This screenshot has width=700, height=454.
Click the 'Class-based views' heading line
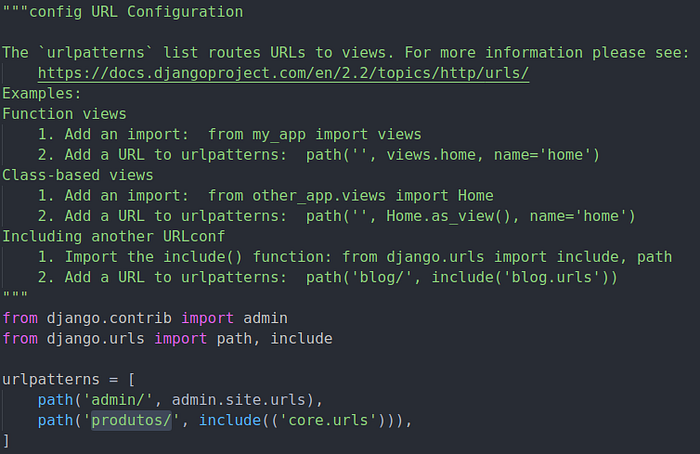78,175
